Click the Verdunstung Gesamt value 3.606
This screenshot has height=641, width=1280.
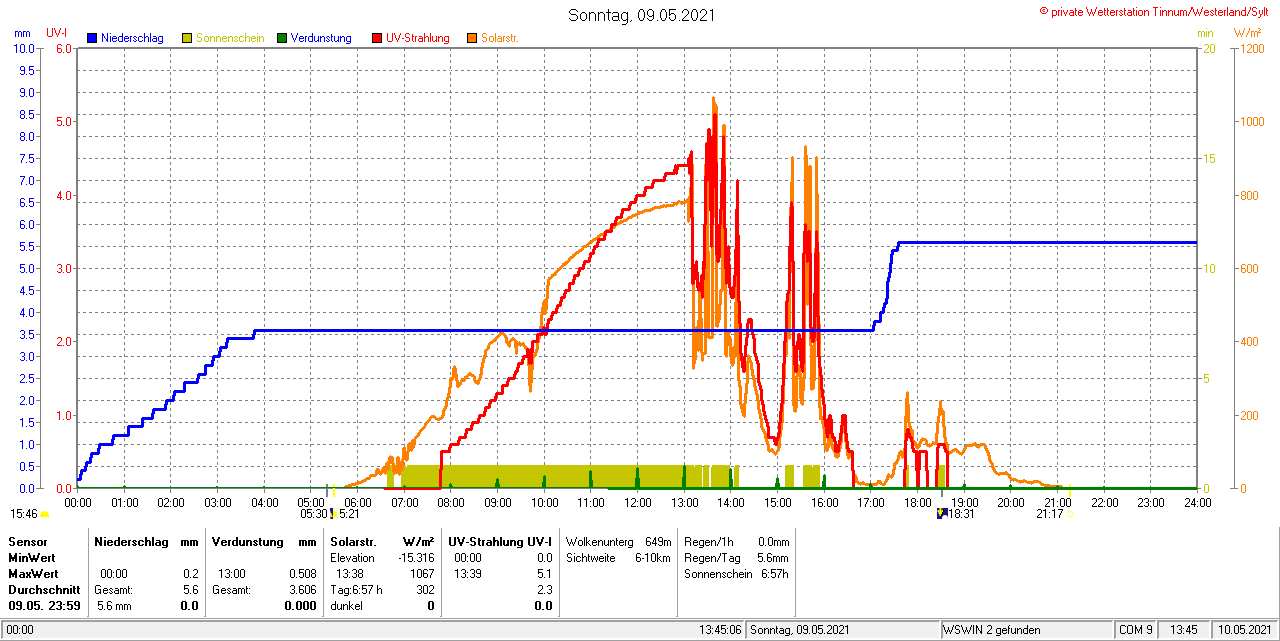pyautogui.click(x=301, y=590)
